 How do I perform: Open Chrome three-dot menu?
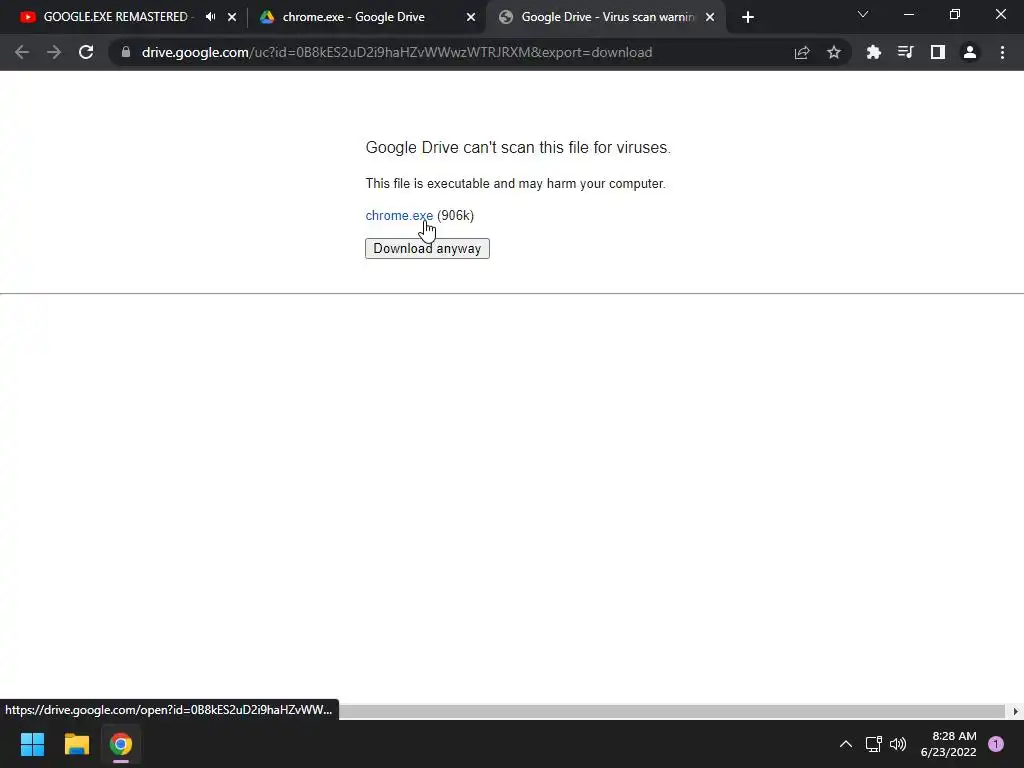tap(1002, 52)
